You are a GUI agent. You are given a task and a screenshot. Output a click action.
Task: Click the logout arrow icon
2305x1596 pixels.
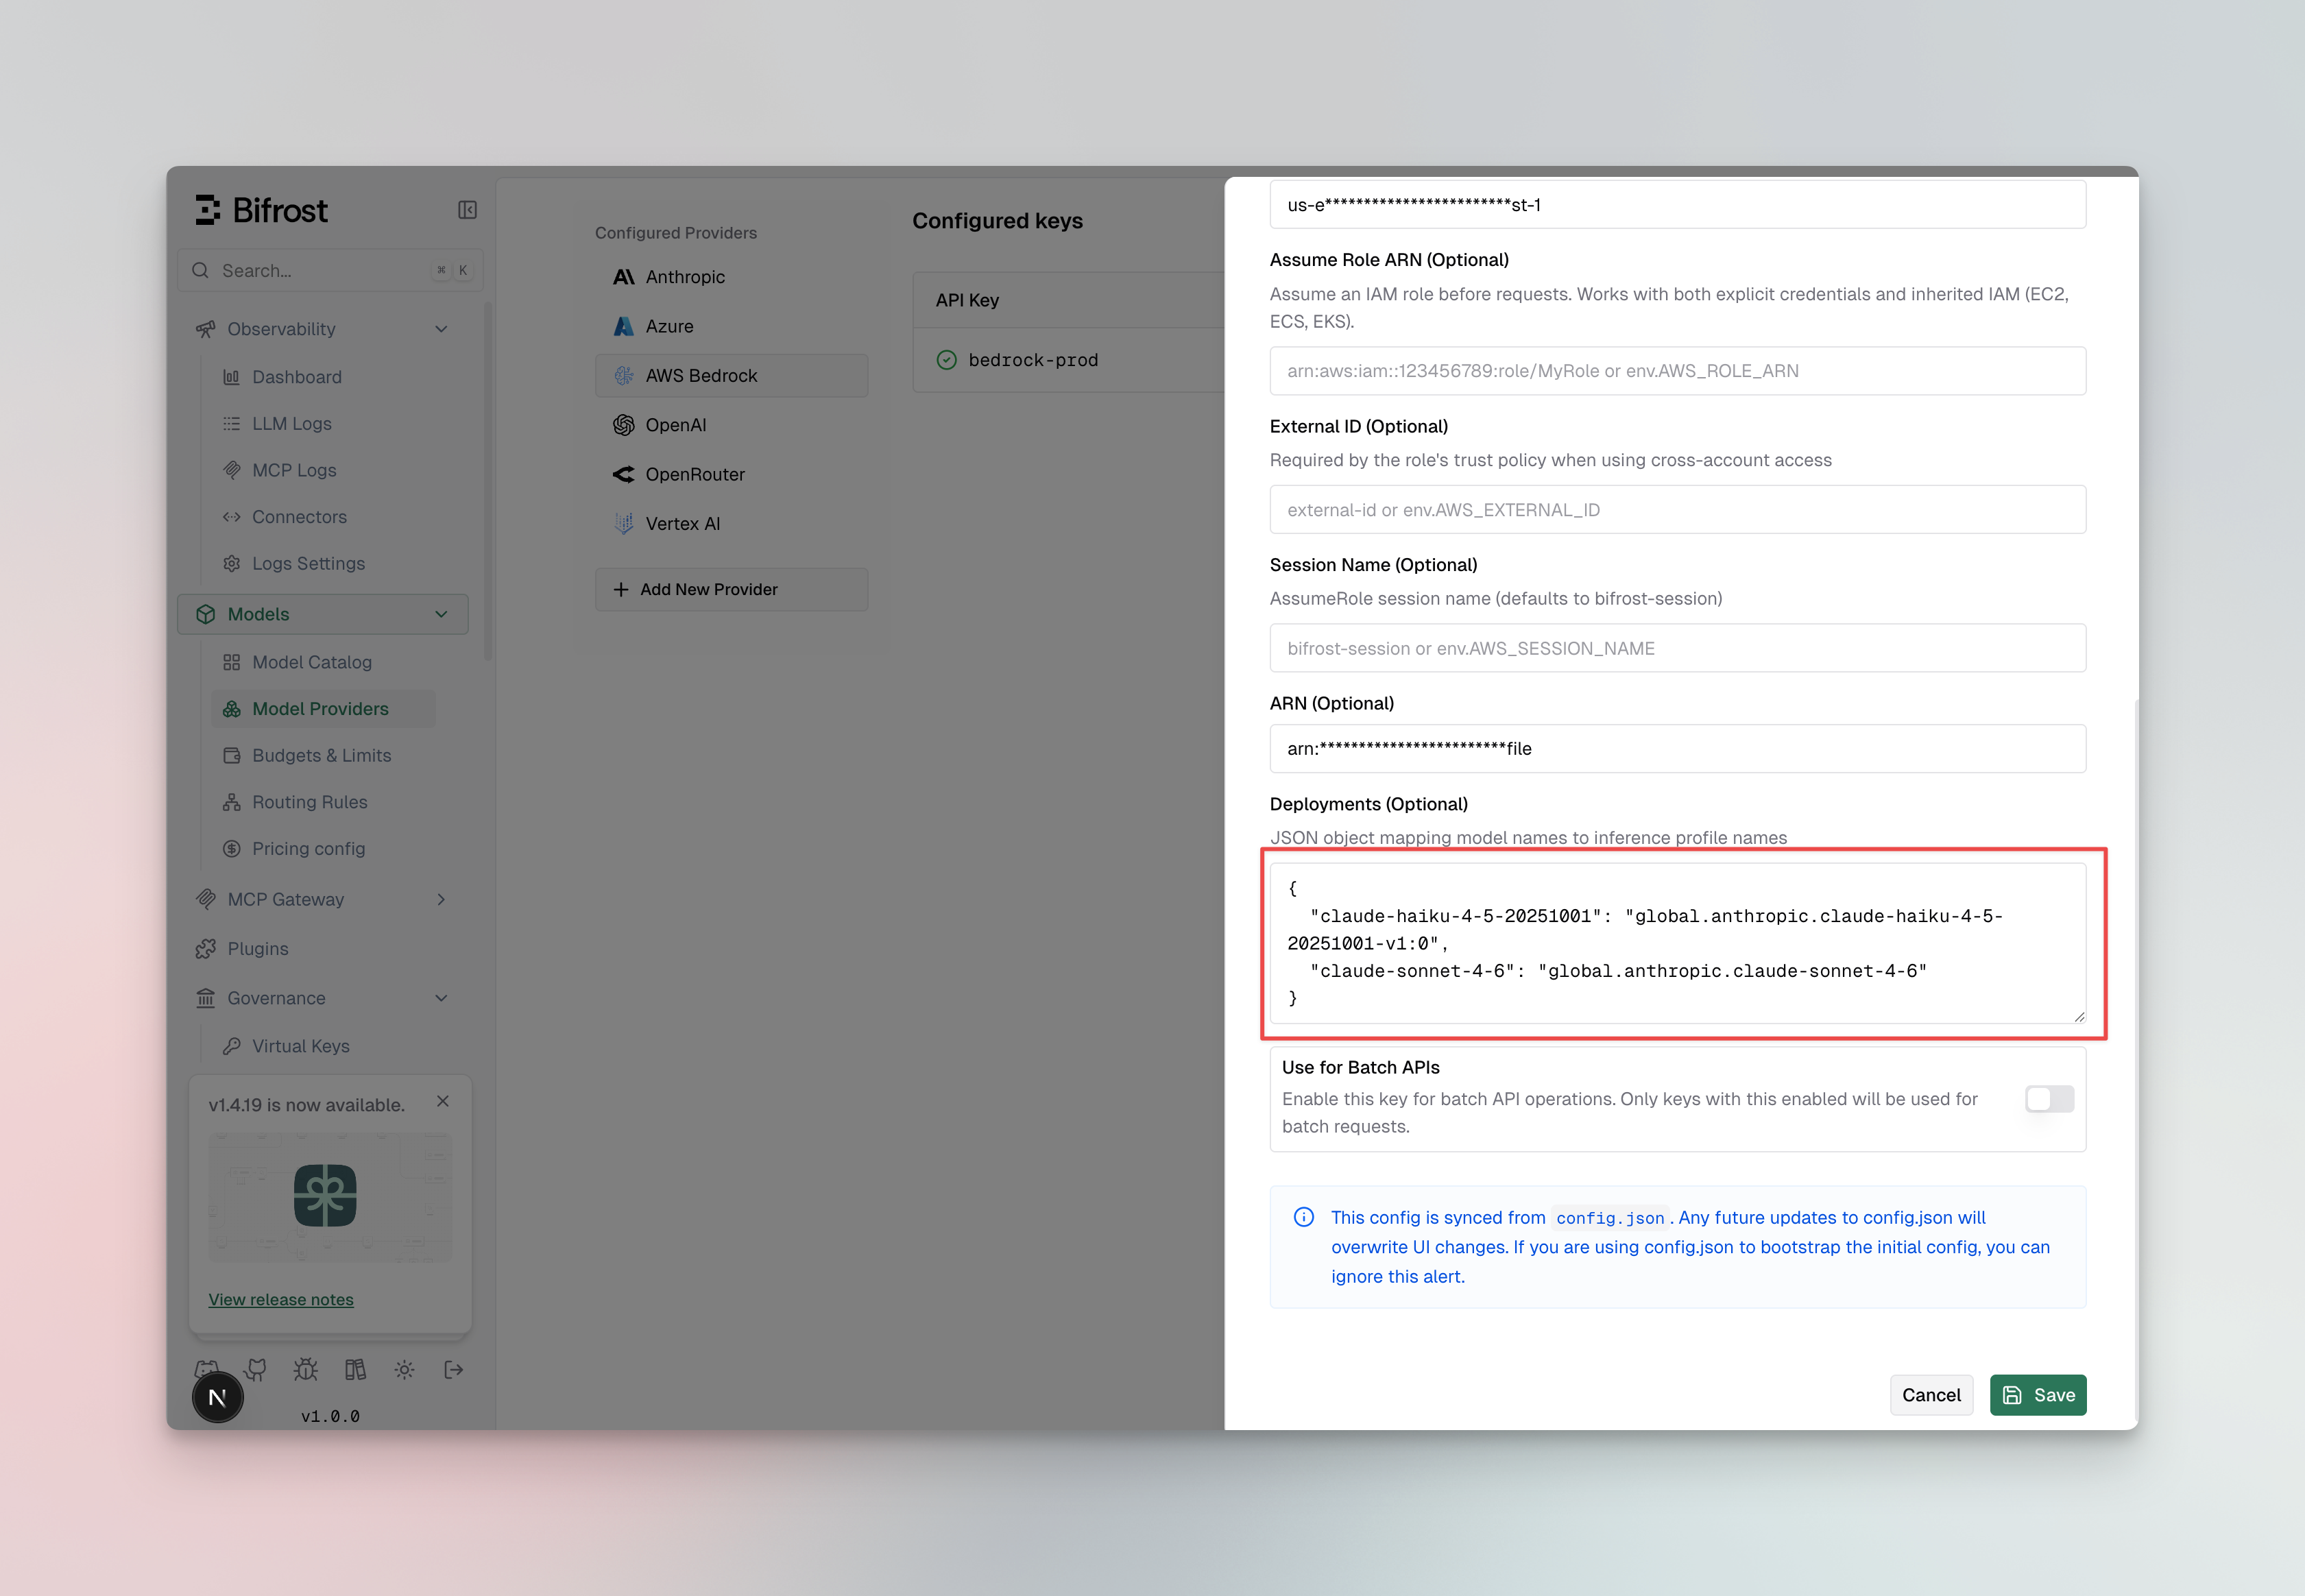(453, 1369)
